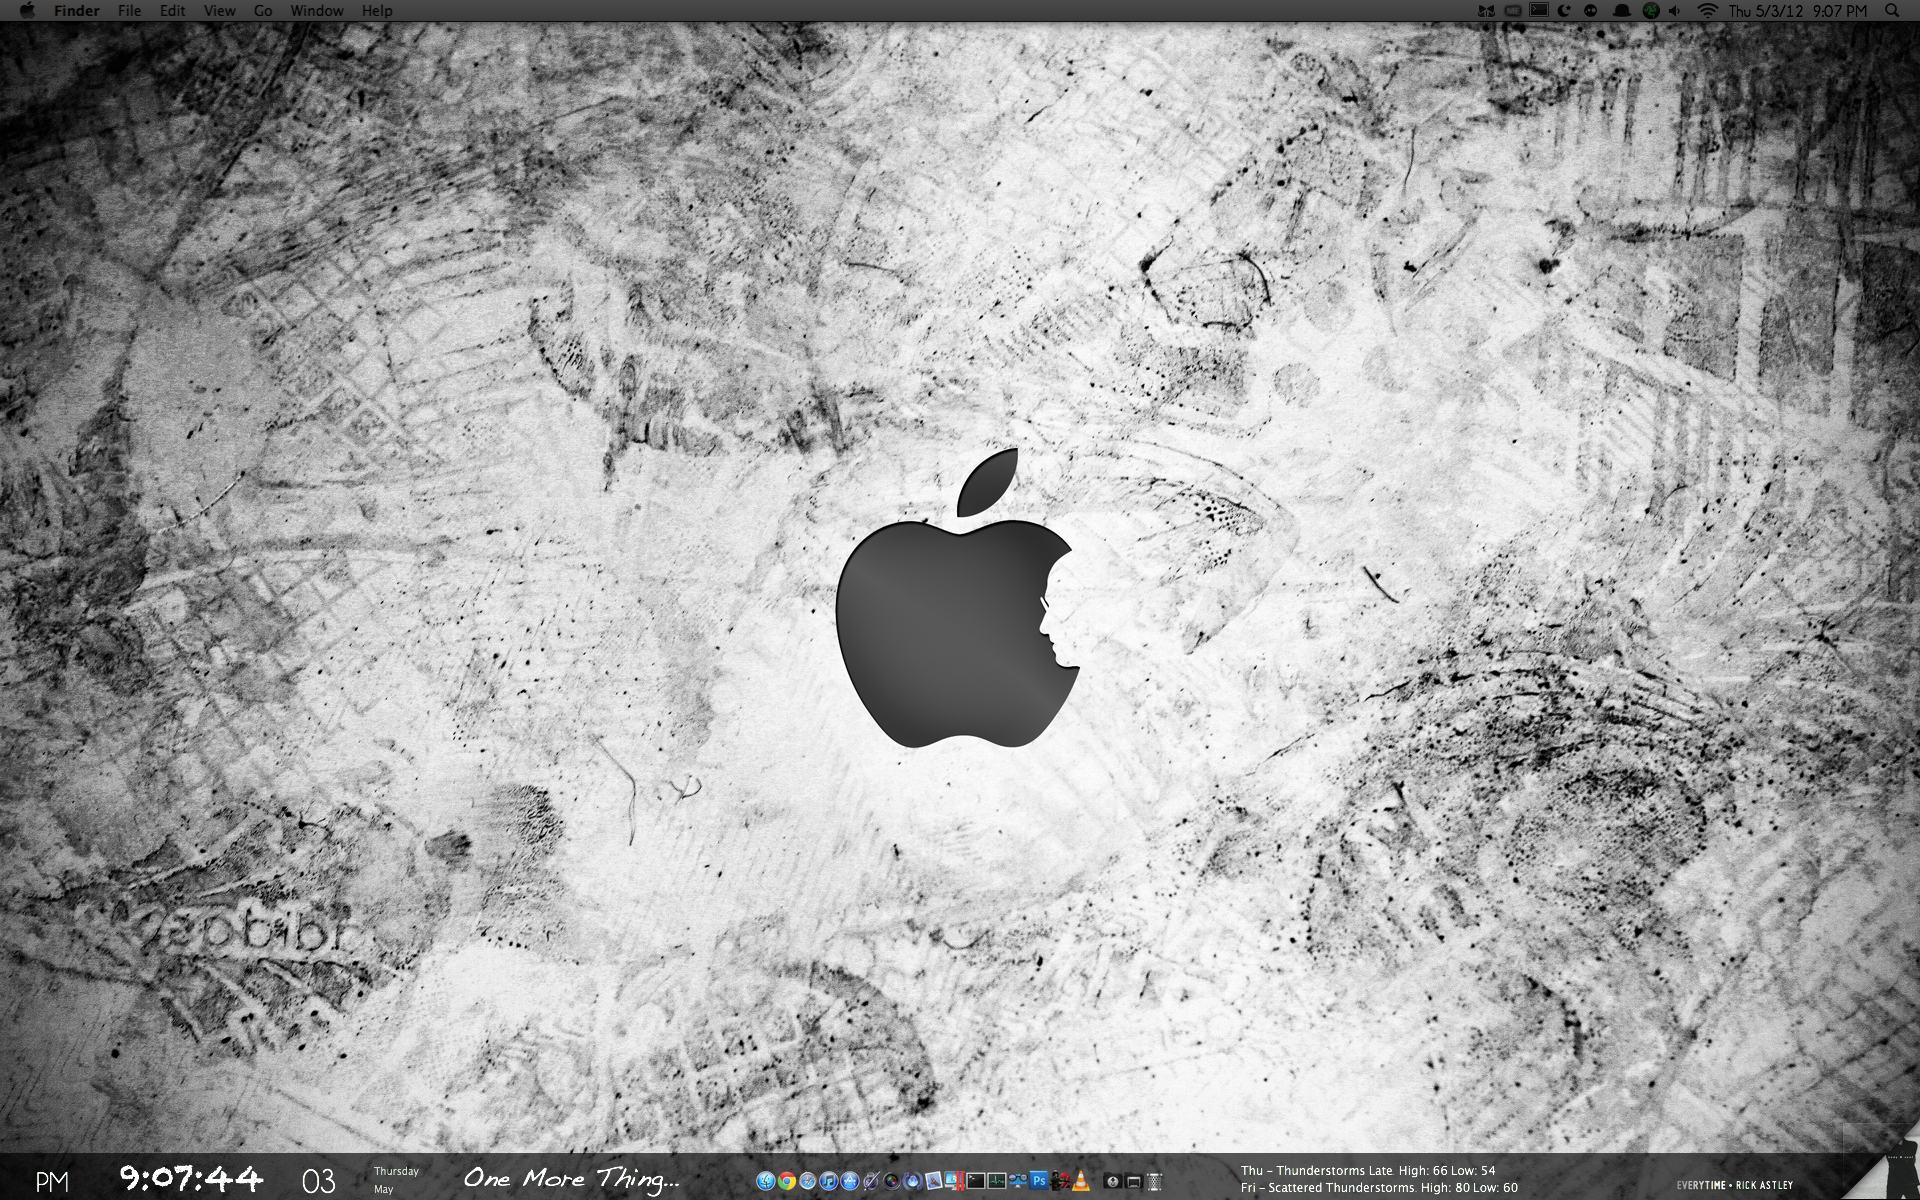Viewport: 1920px width, 1200px height.
Task: Click the 03 date number widget
Action: tap(319, 1181)
